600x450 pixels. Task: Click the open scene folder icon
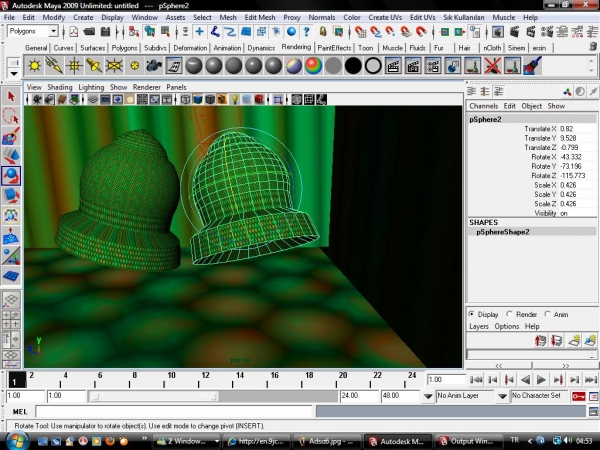pyautogui.click(x=90, y=31)
